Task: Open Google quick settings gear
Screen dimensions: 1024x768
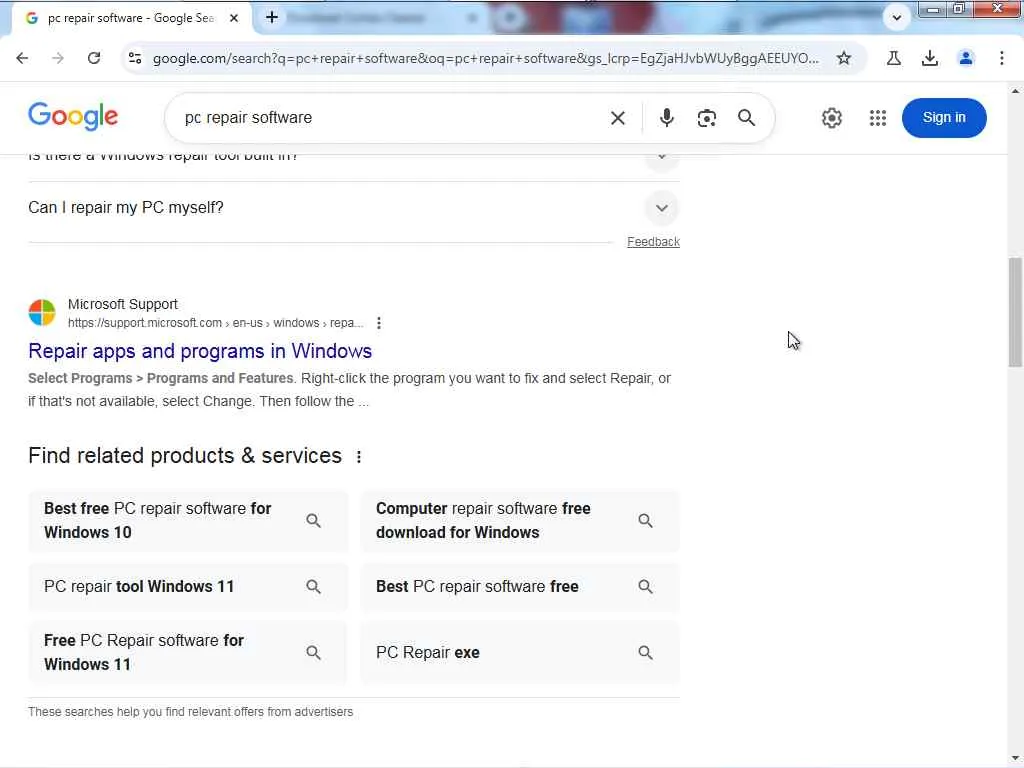Action: click(831, 118)
